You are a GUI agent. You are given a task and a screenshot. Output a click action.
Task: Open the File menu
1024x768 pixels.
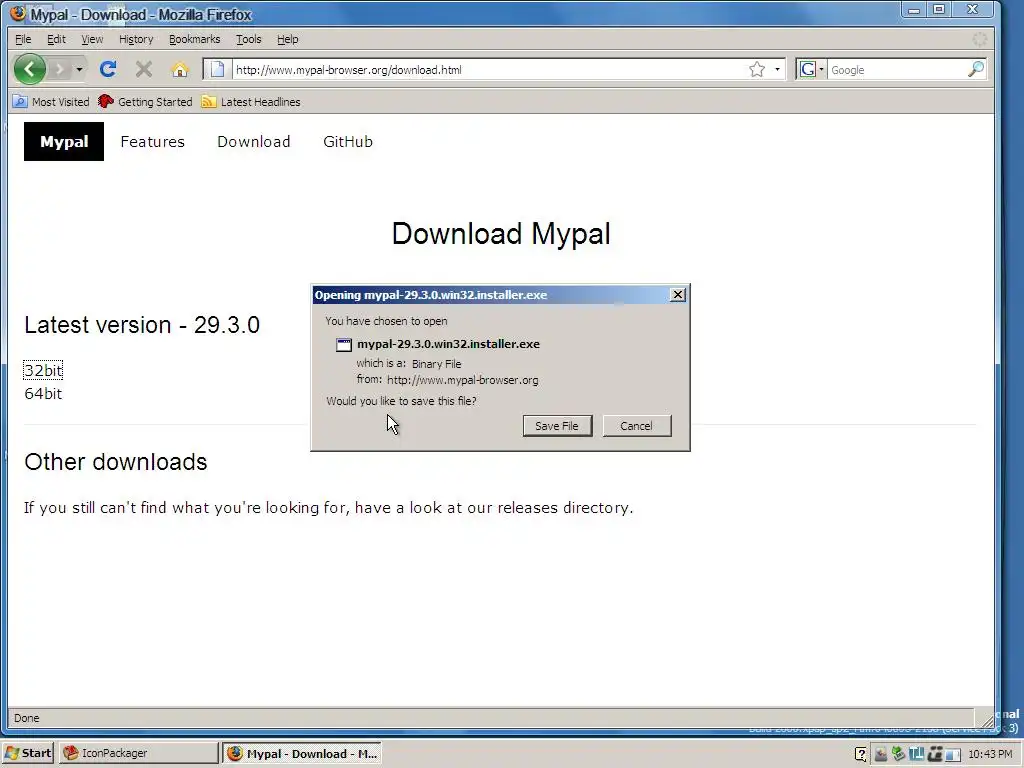pyautogui.click(x=23, y=39)
